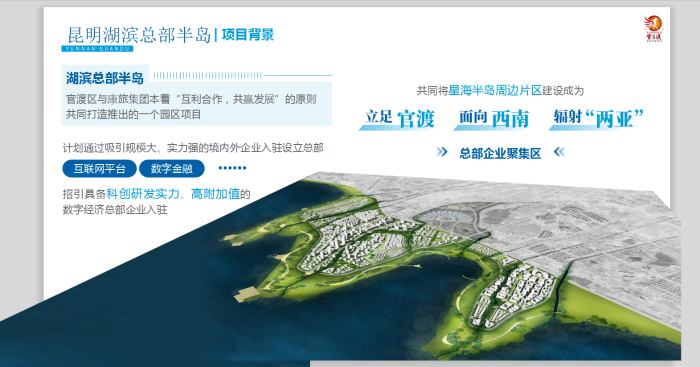This screenshot has height=367, width=700.
Task: Click the YUNNAN·GUANDU blue label
Action: tap(97, 49)
